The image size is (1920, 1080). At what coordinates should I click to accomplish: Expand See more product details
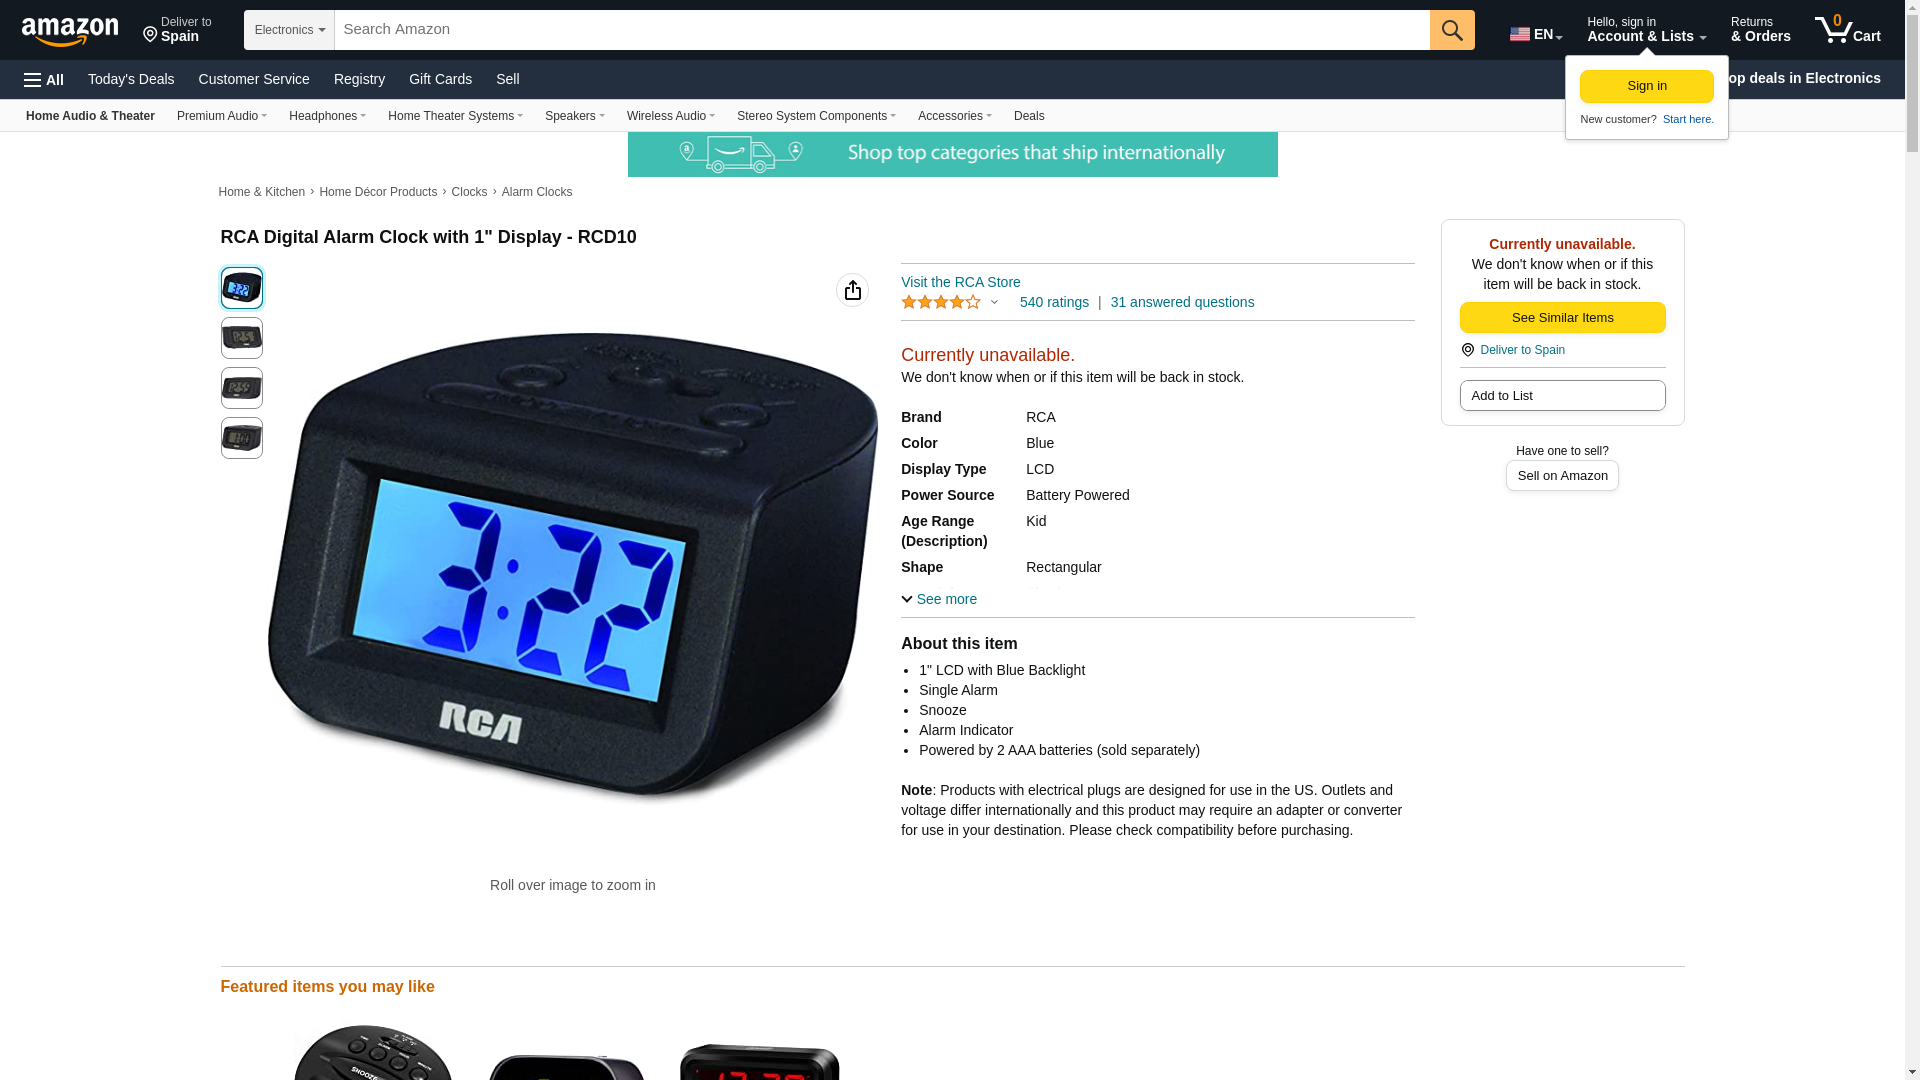[x=939, y=599]
